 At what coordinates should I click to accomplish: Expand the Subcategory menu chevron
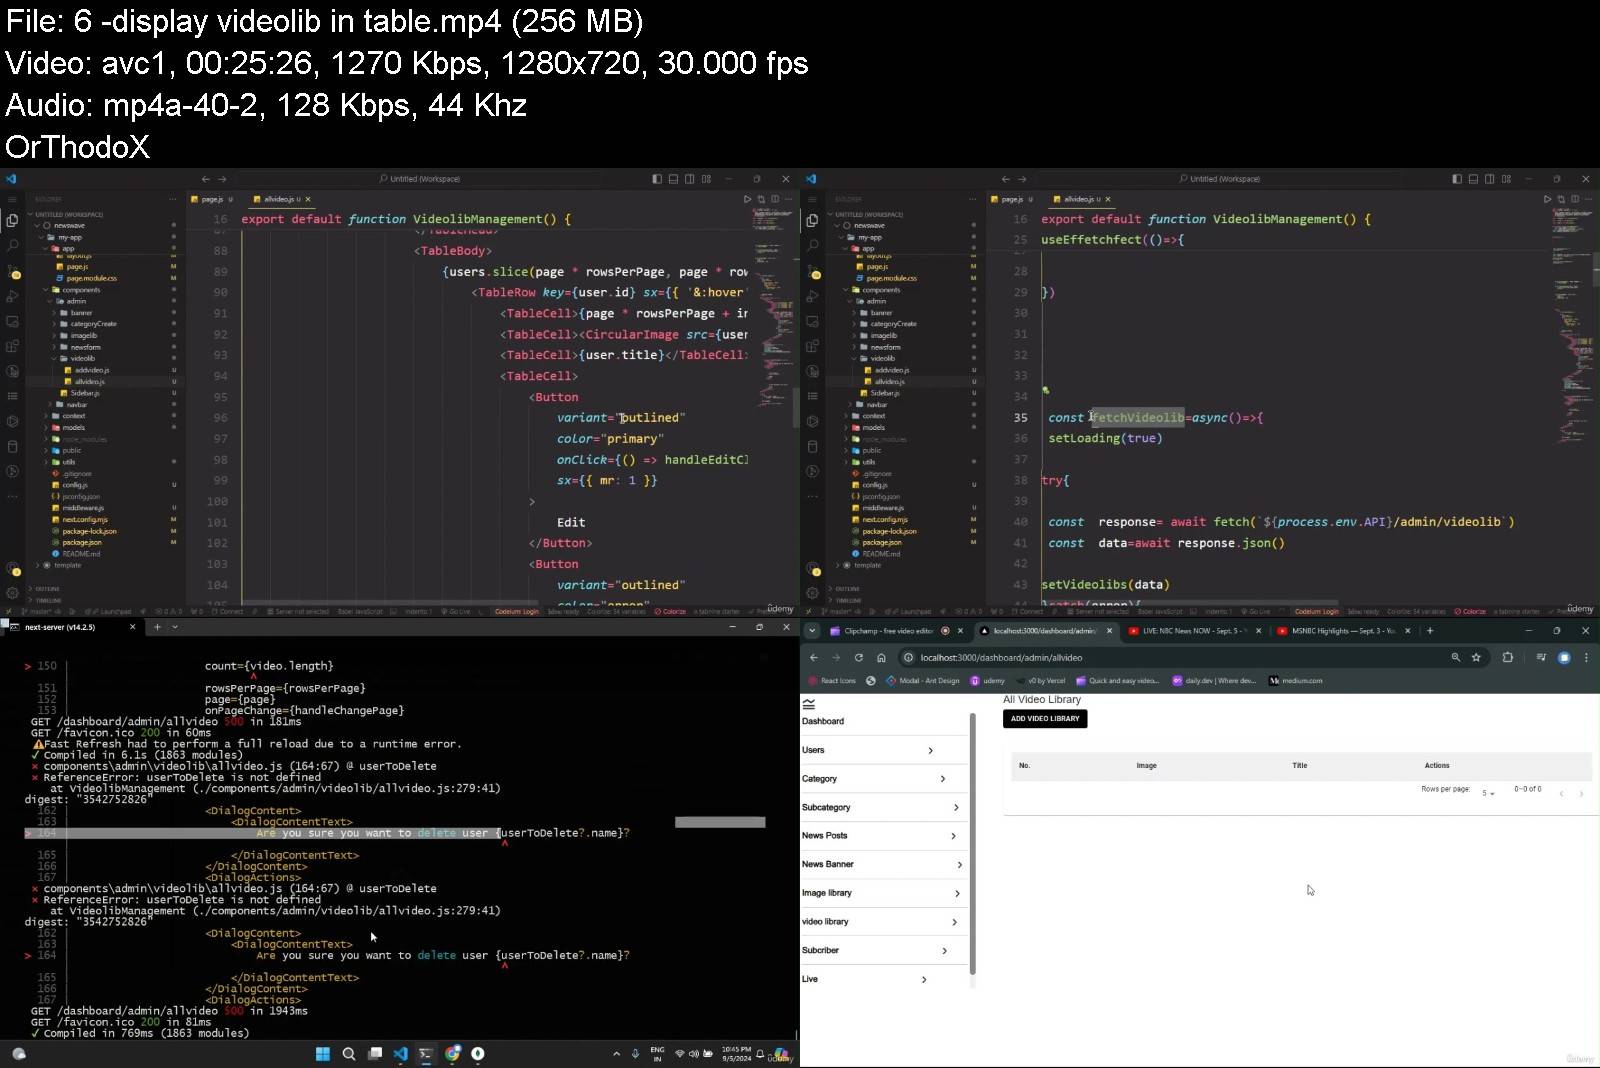pos(956,807)
